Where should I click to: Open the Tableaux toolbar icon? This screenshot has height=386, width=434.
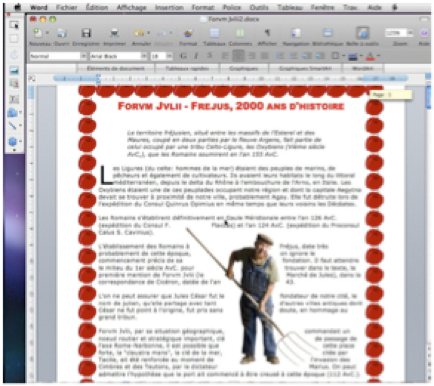pos(214,33)
